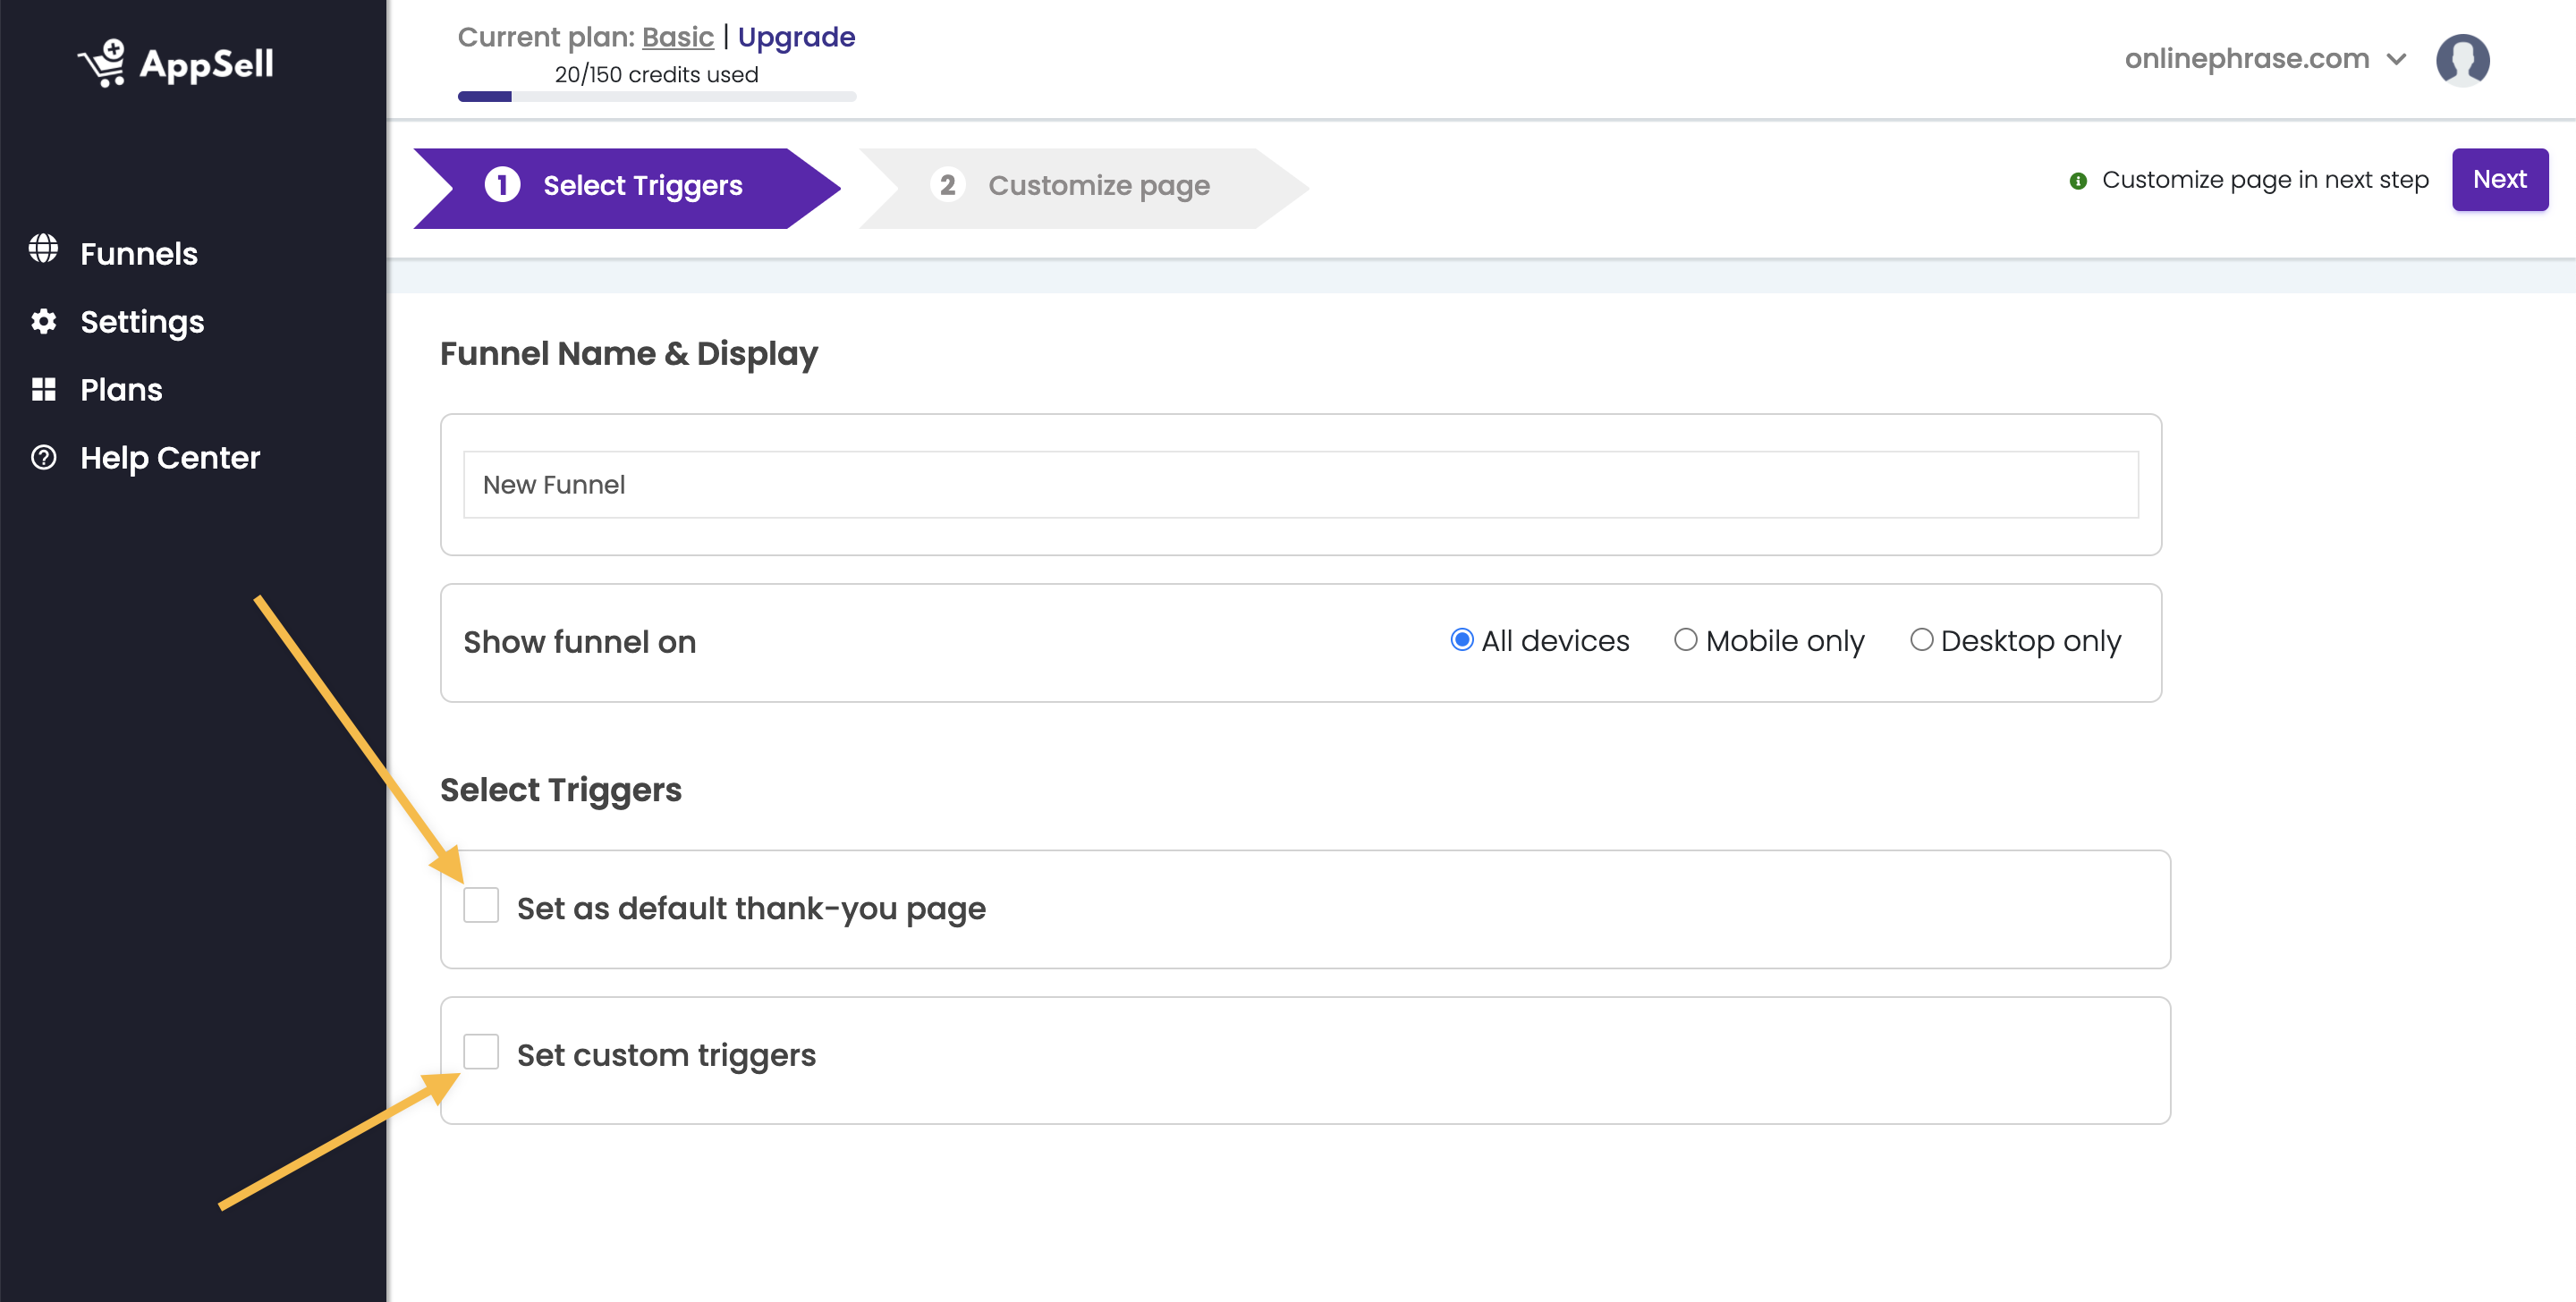Switch to the Customize page step
The image size is (2576, 1302).
click(1083, 187)
